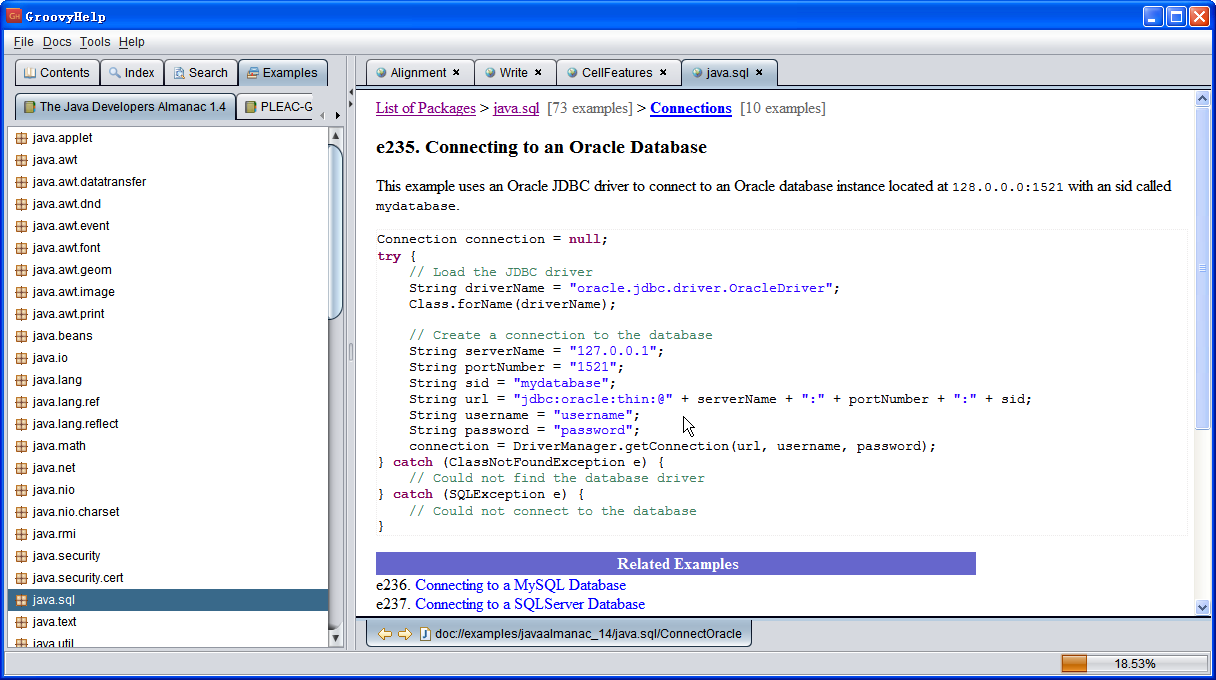1216x680 pixels.
Task: Switch to the Write document tab
Action: click(513, 73)
